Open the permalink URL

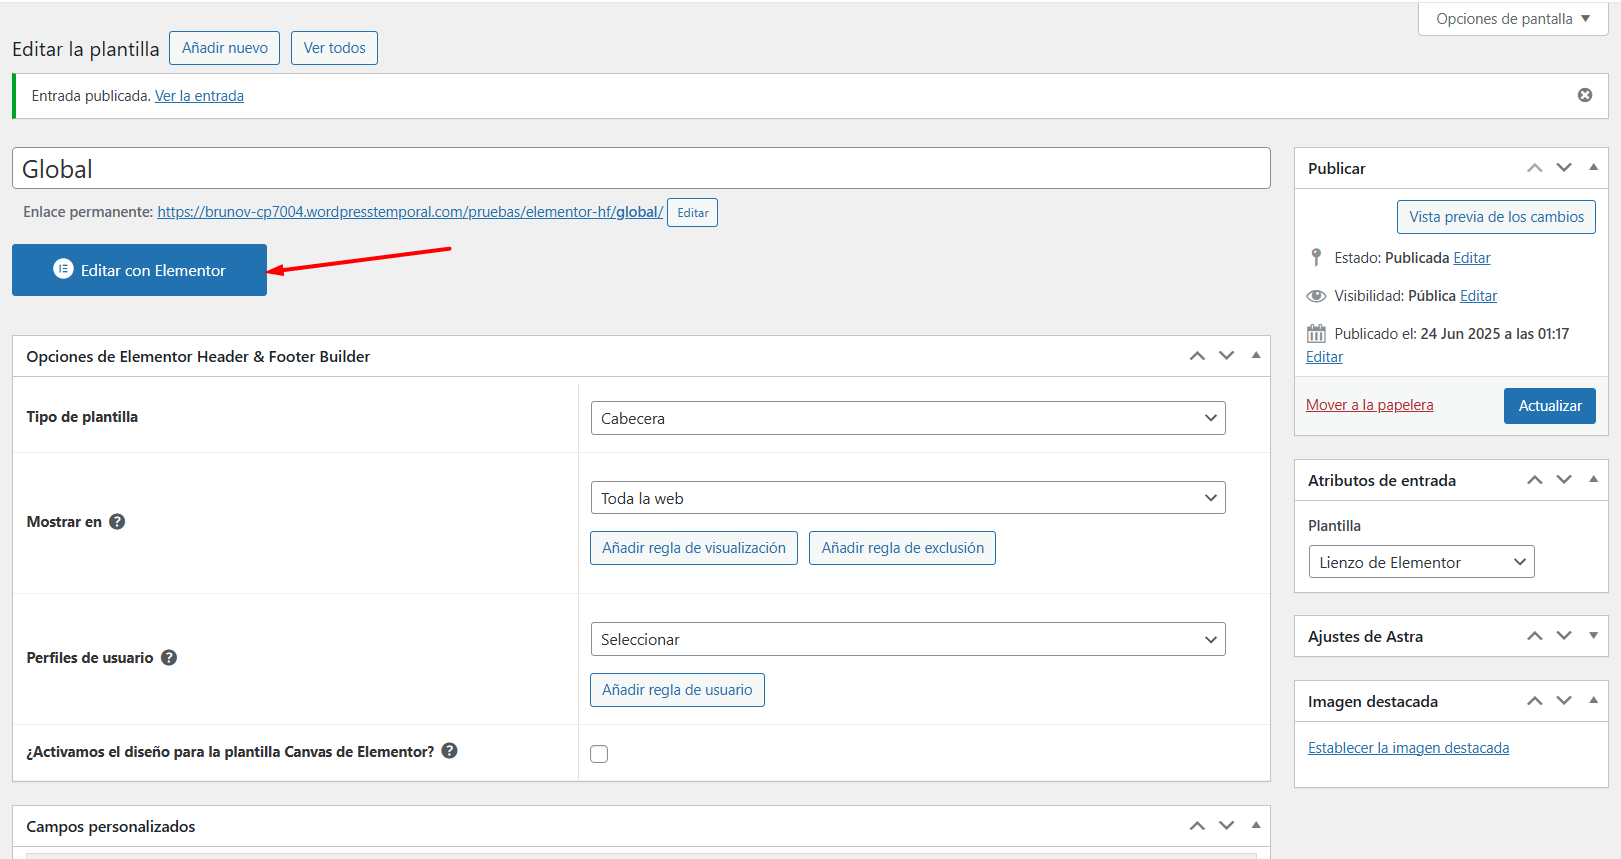(410, 212)
